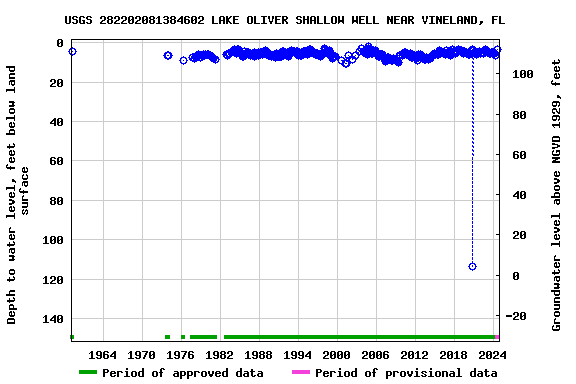This screenshot has width=576, height=384.
Task: Click x-axis year label 2018
Action: (x=453, y=355)
